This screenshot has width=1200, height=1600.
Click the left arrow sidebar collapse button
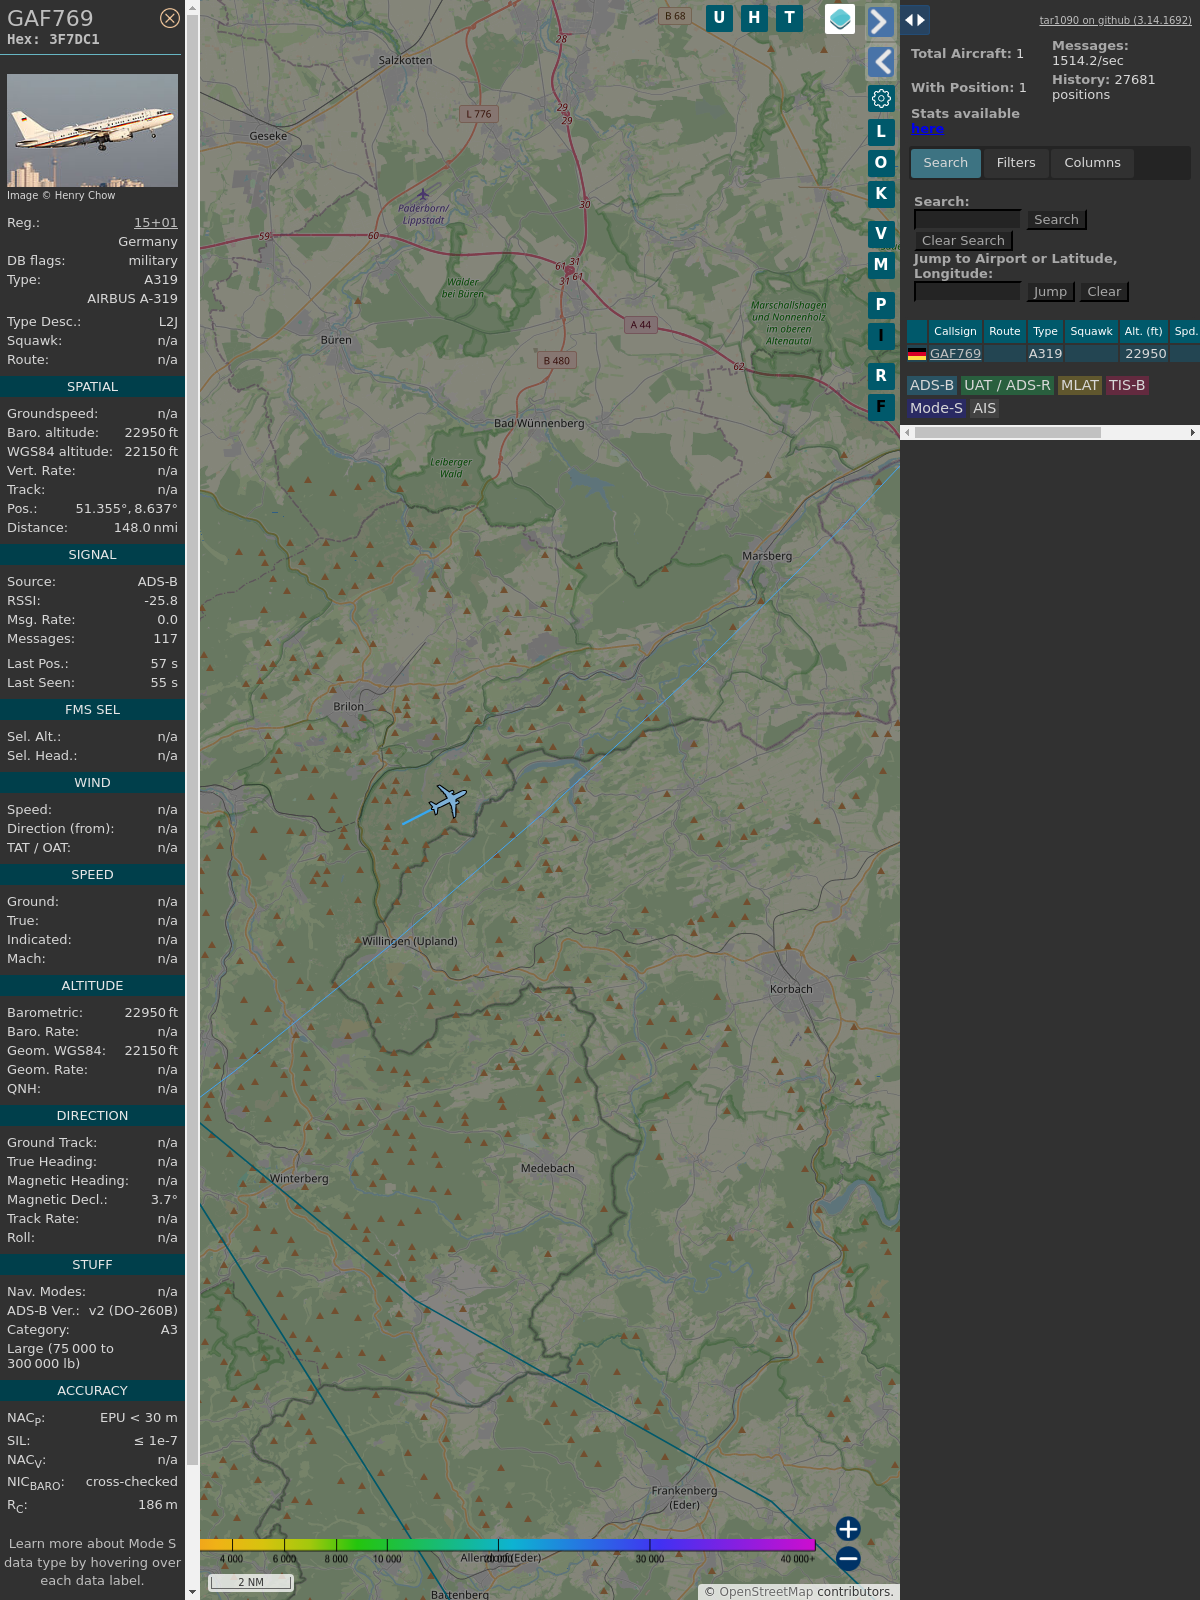(x=880, y=62)
